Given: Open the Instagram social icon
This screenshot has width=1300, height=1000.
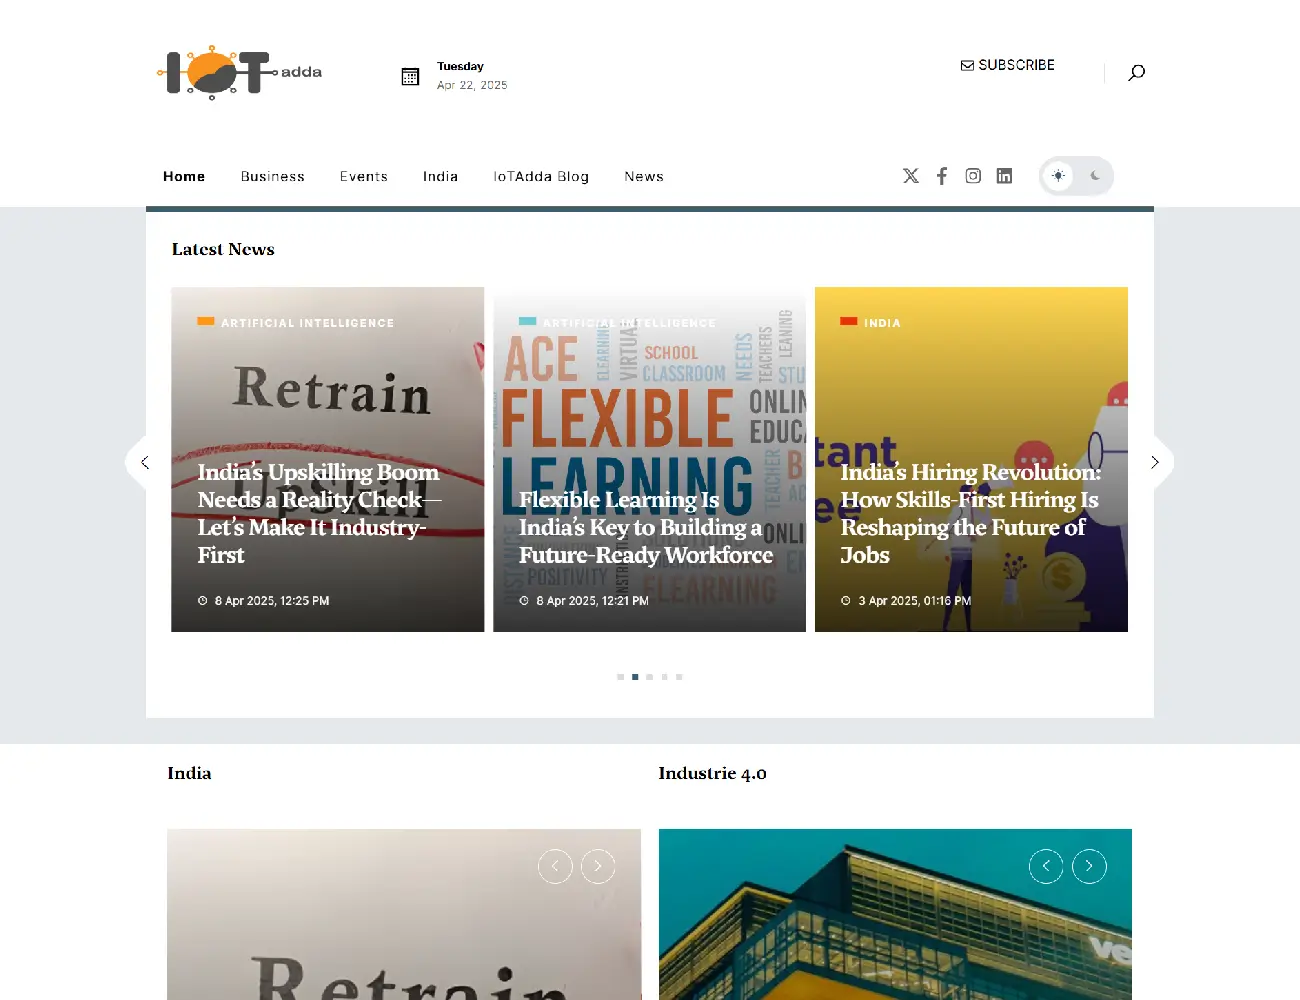Looking at the screenshot, I should pos(973,176).
